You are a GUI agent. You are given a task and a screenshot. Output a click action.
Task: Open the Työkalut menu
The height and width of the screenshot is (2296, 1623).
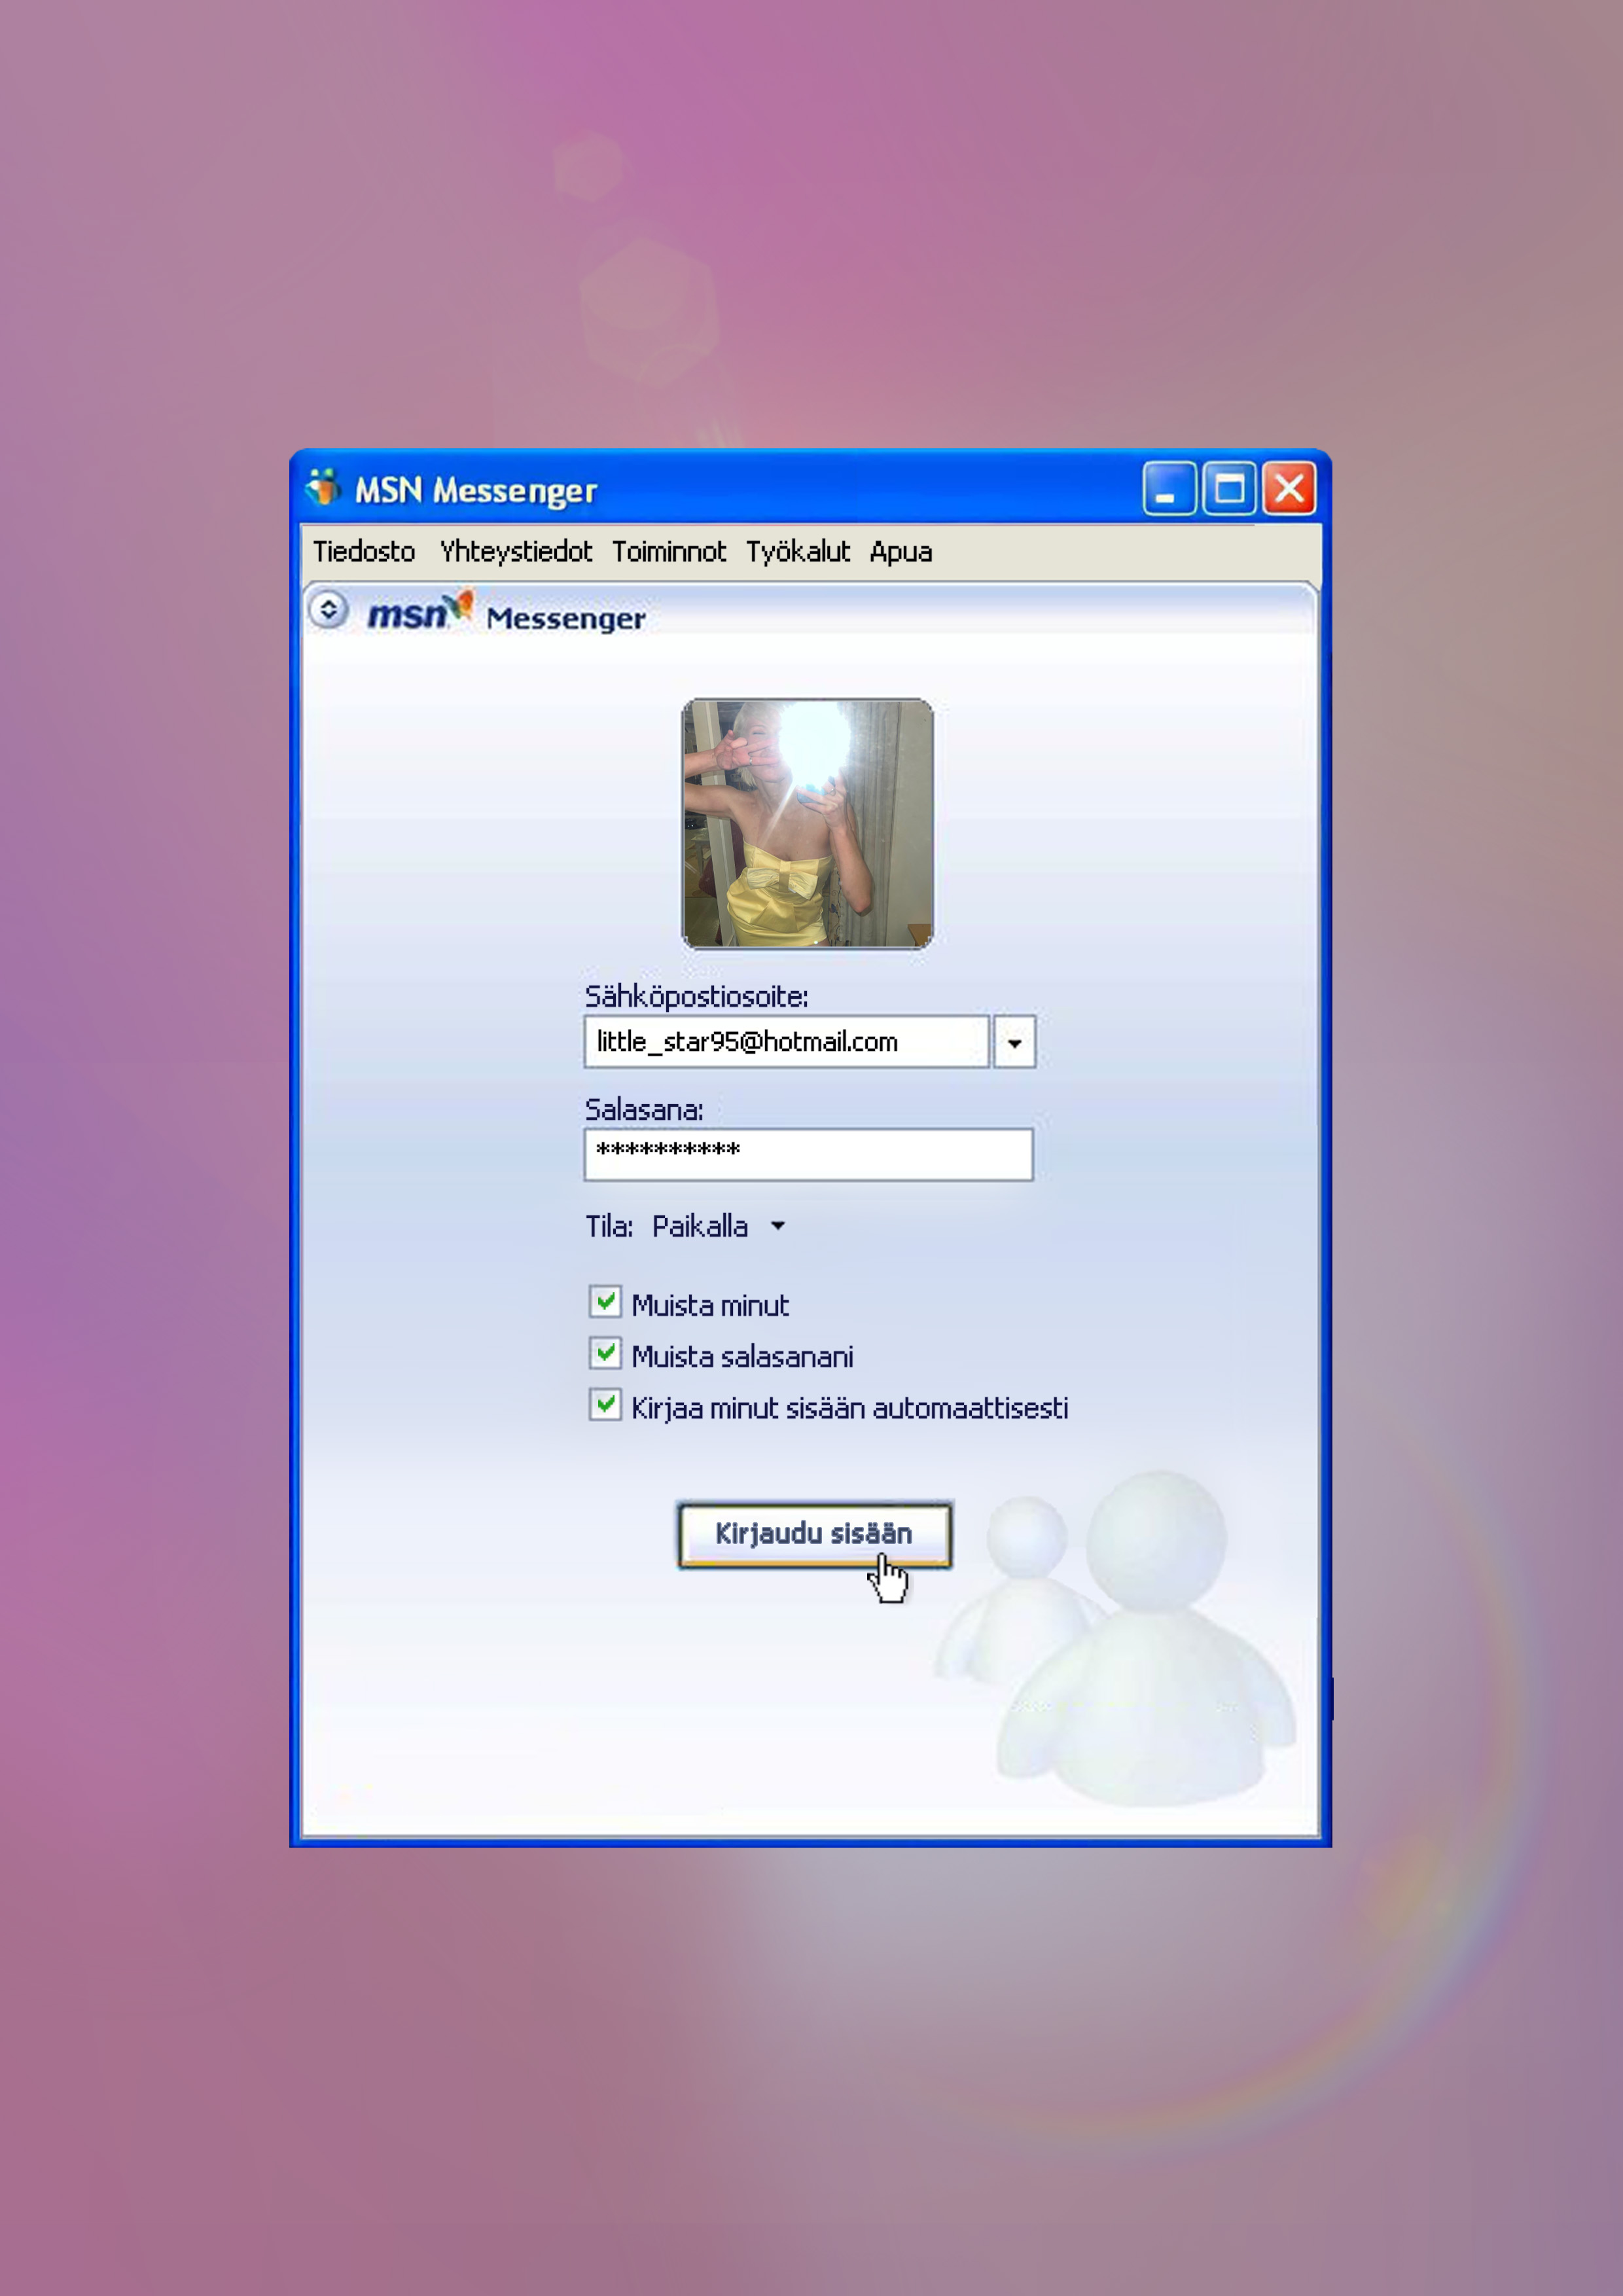coord(797,551)
